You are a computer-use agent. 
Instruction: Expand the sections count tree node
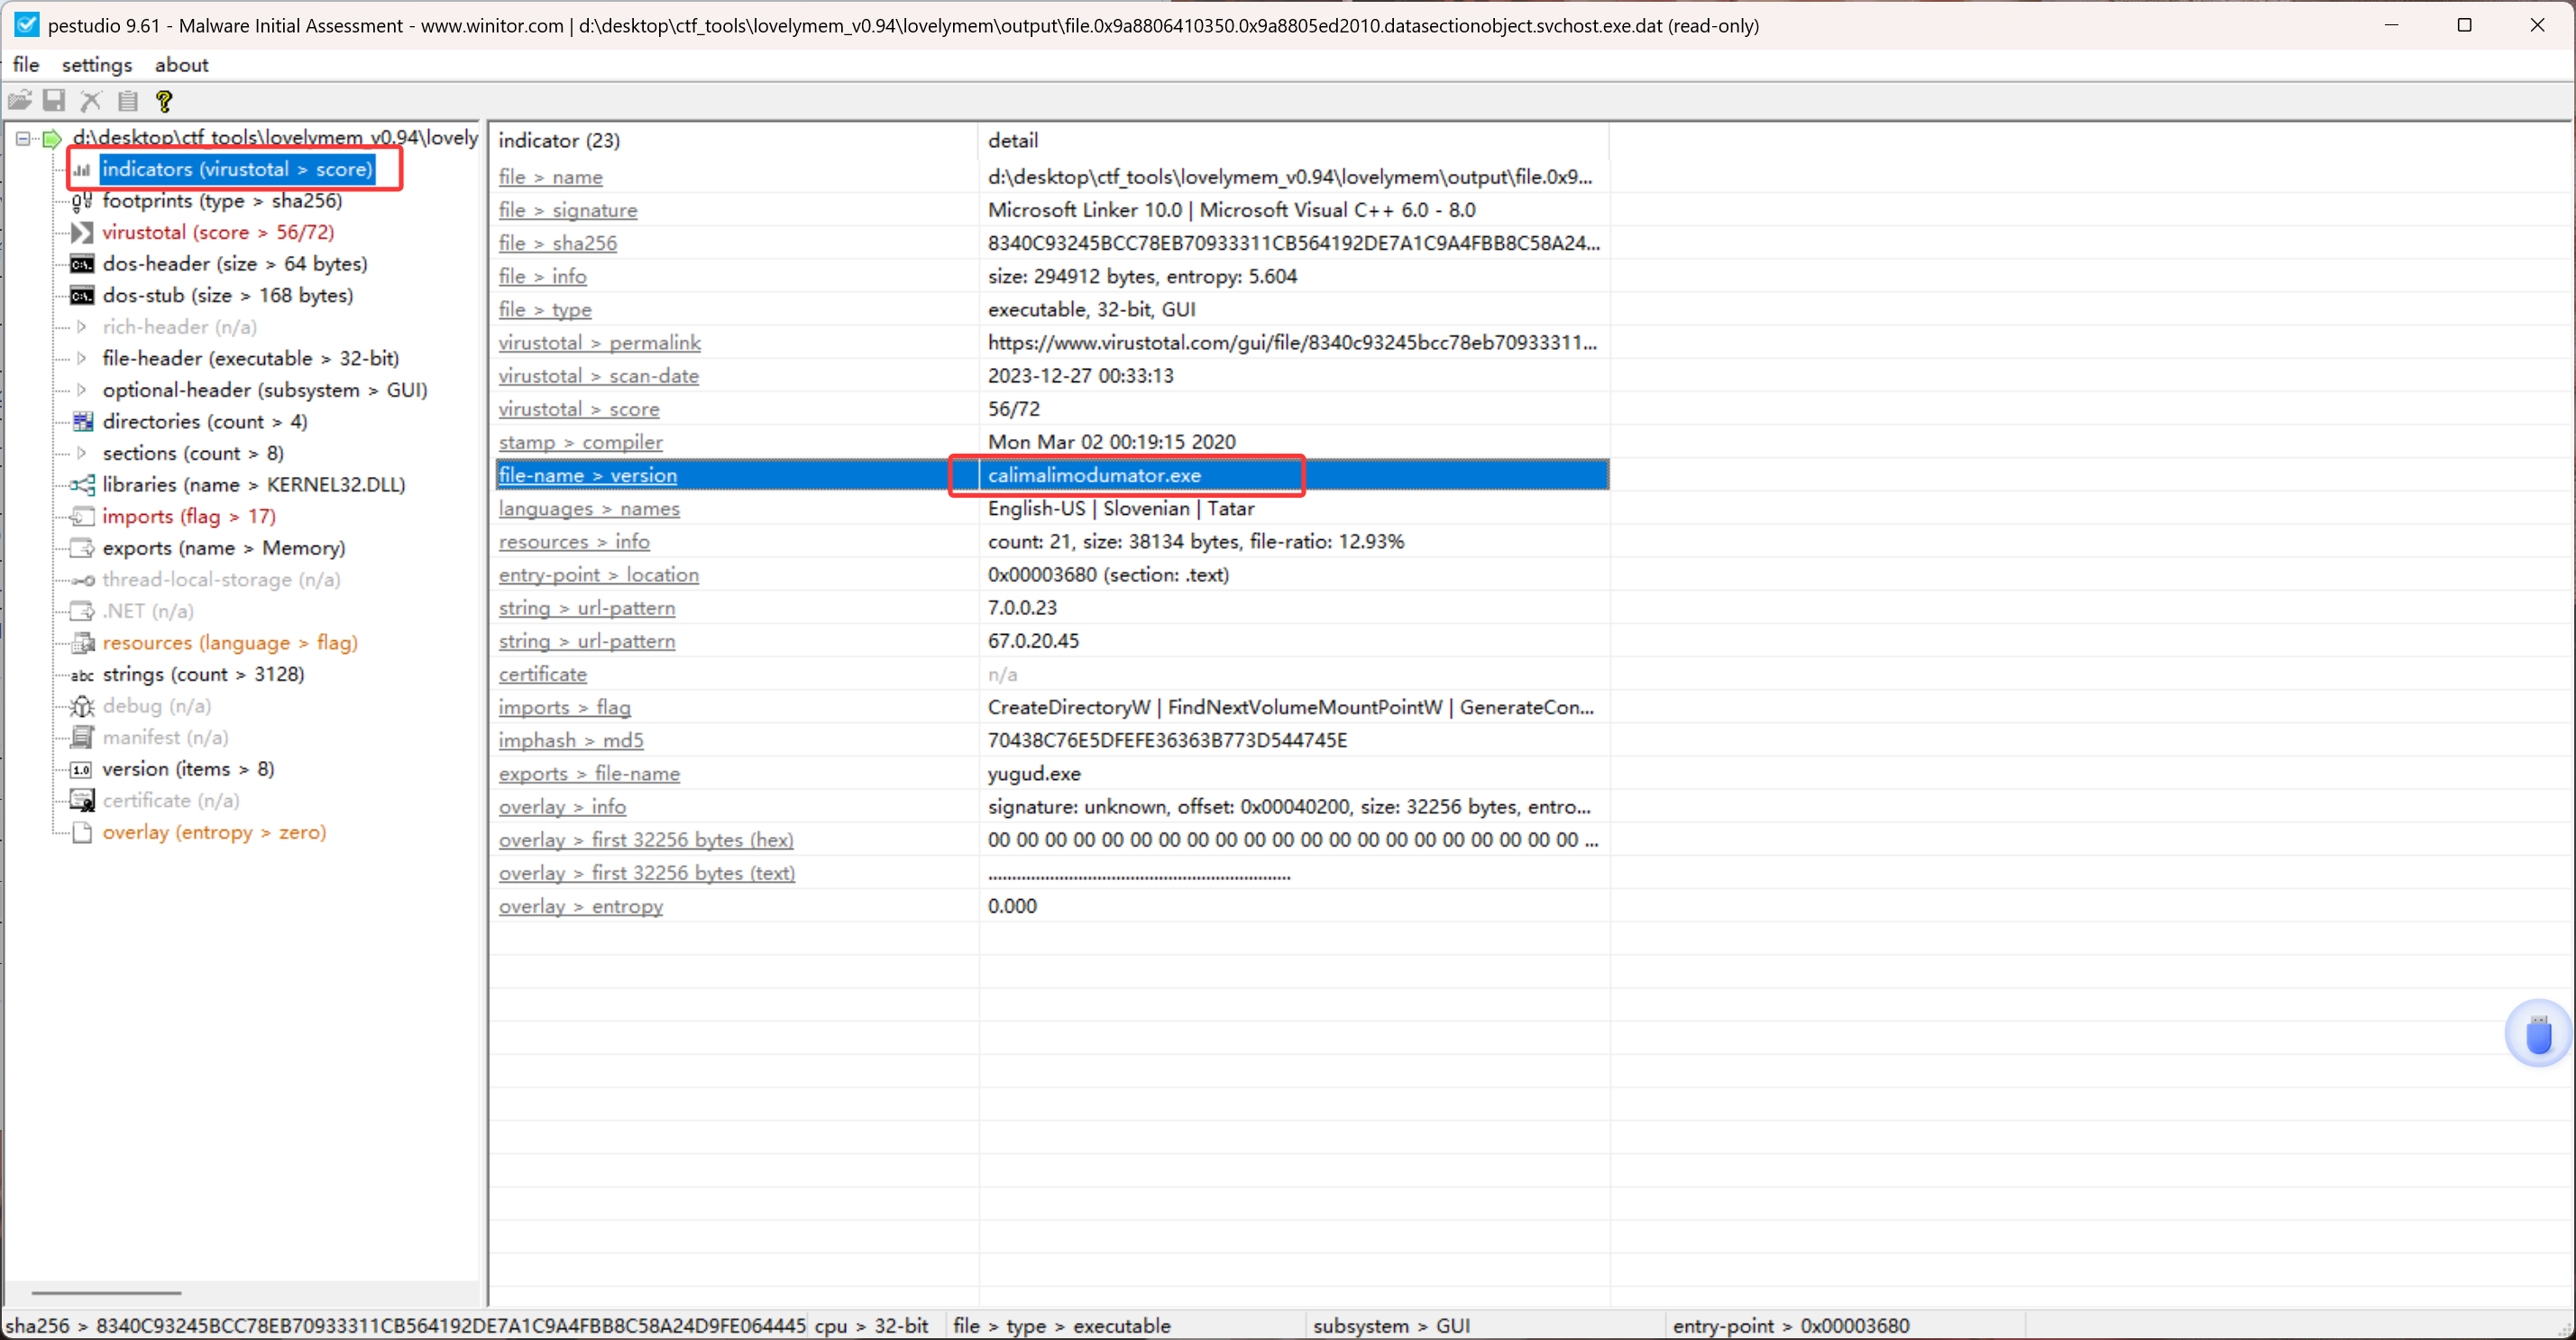coord(82,453)
